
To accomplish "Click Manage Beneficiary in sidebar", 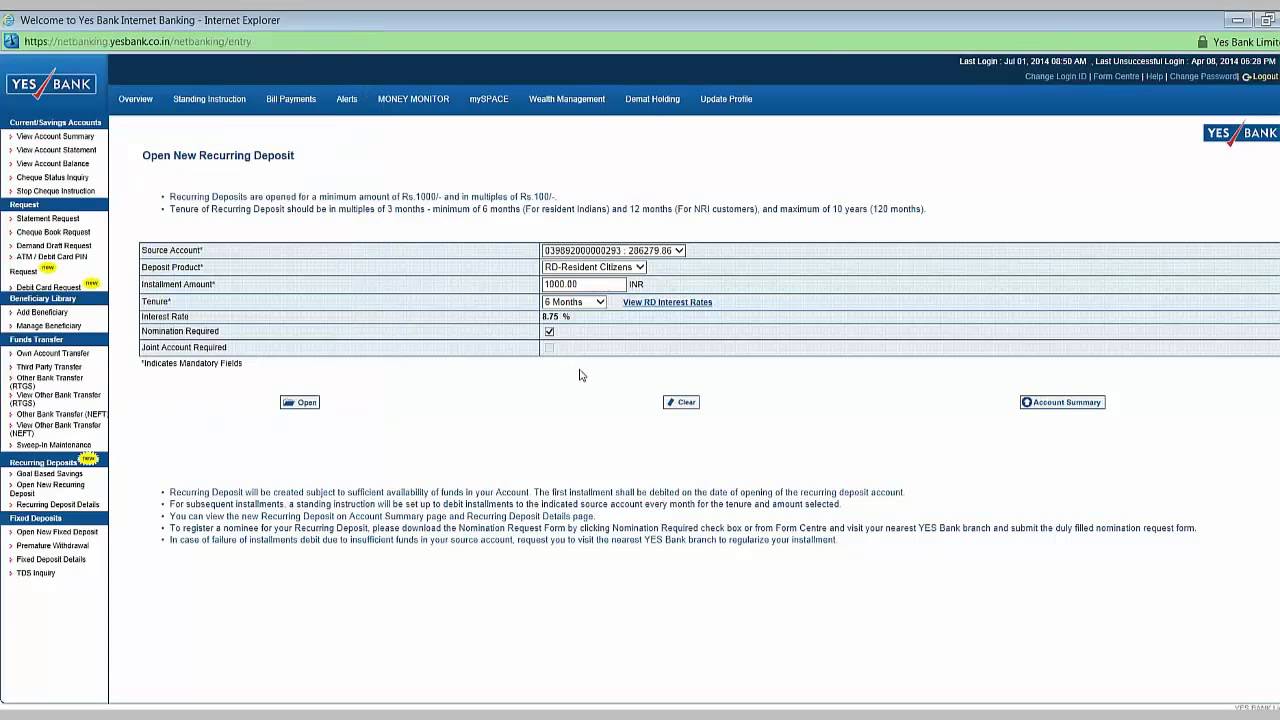I will click(x=49, y=326).
